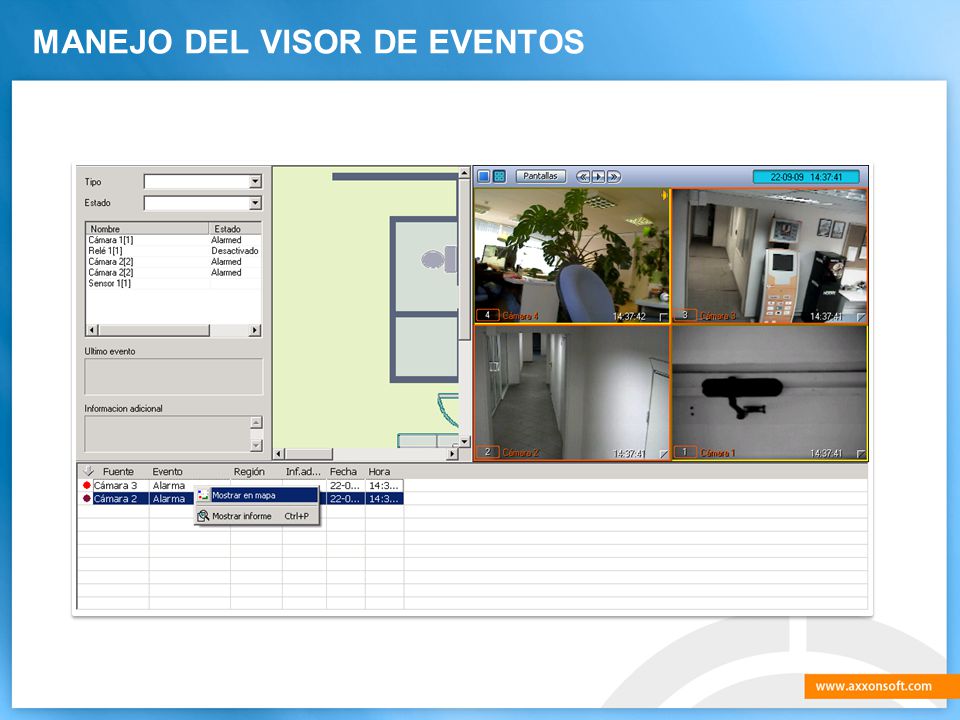
Task: Open the Tipo dropdown
Action: [255, 181]
